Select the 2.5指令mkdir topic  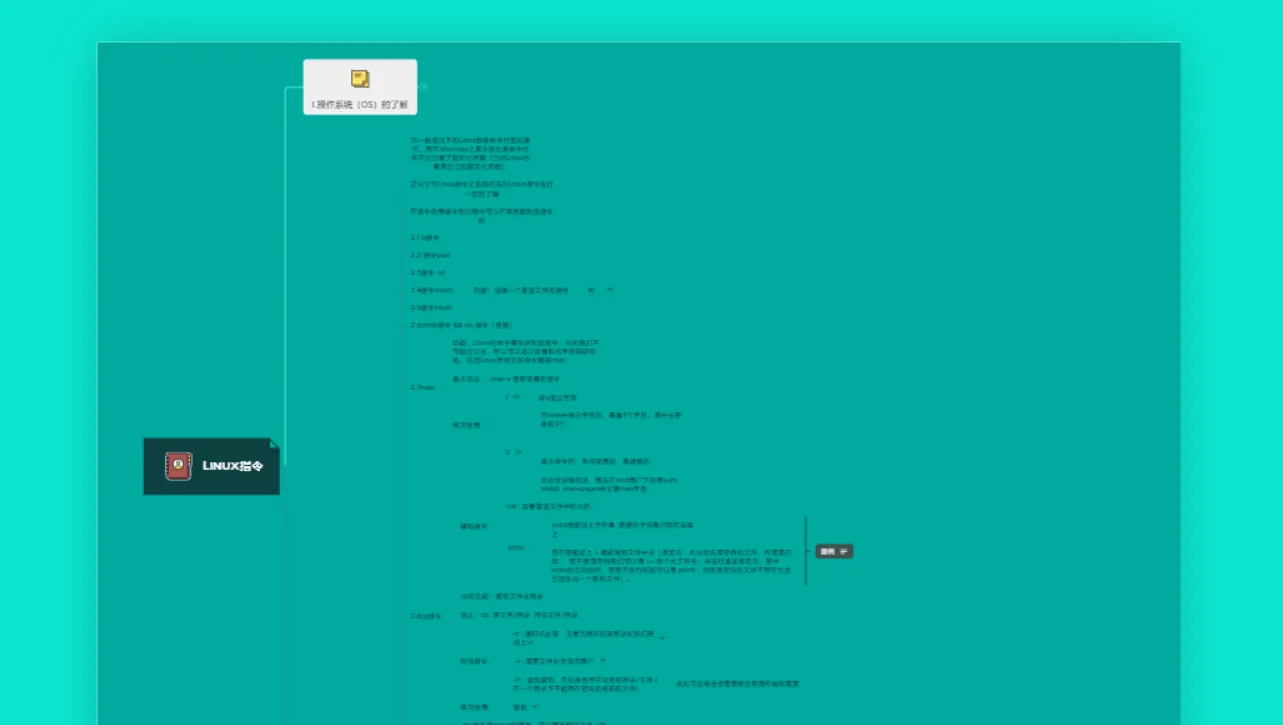tap(431, 307)
